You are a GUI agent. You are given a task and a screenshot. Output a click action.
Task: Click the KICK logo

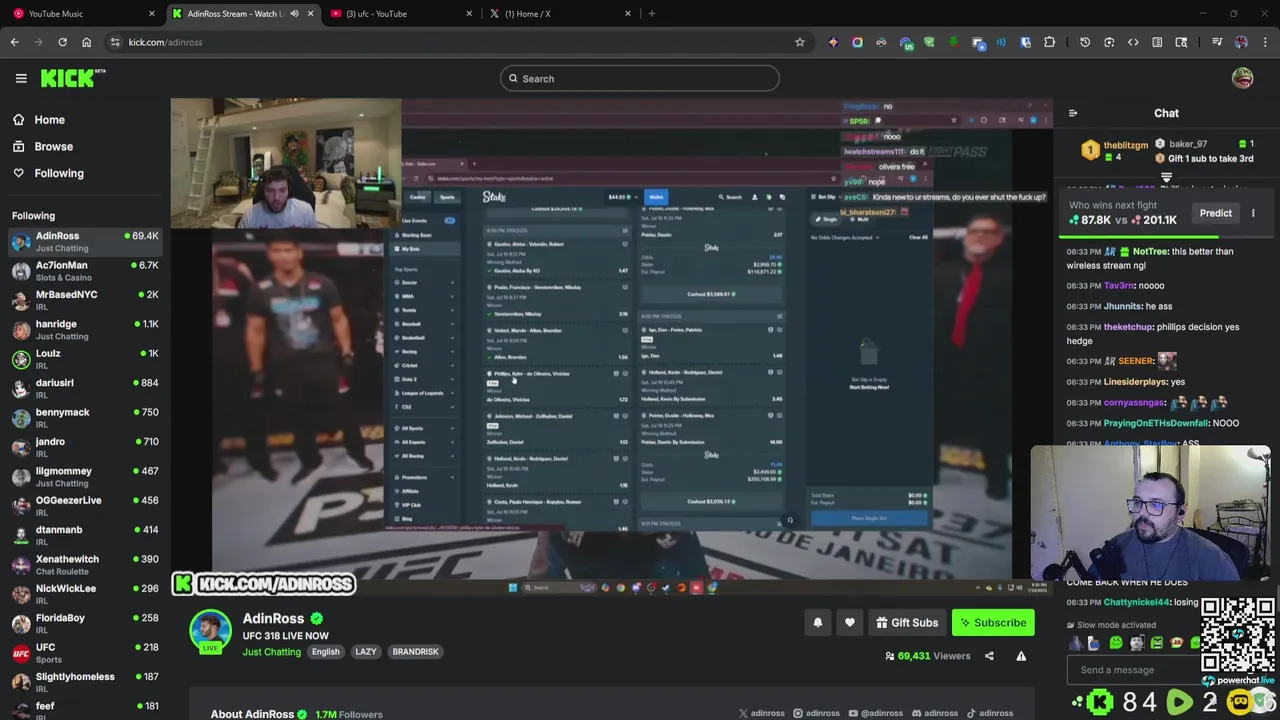click(73, 78)
